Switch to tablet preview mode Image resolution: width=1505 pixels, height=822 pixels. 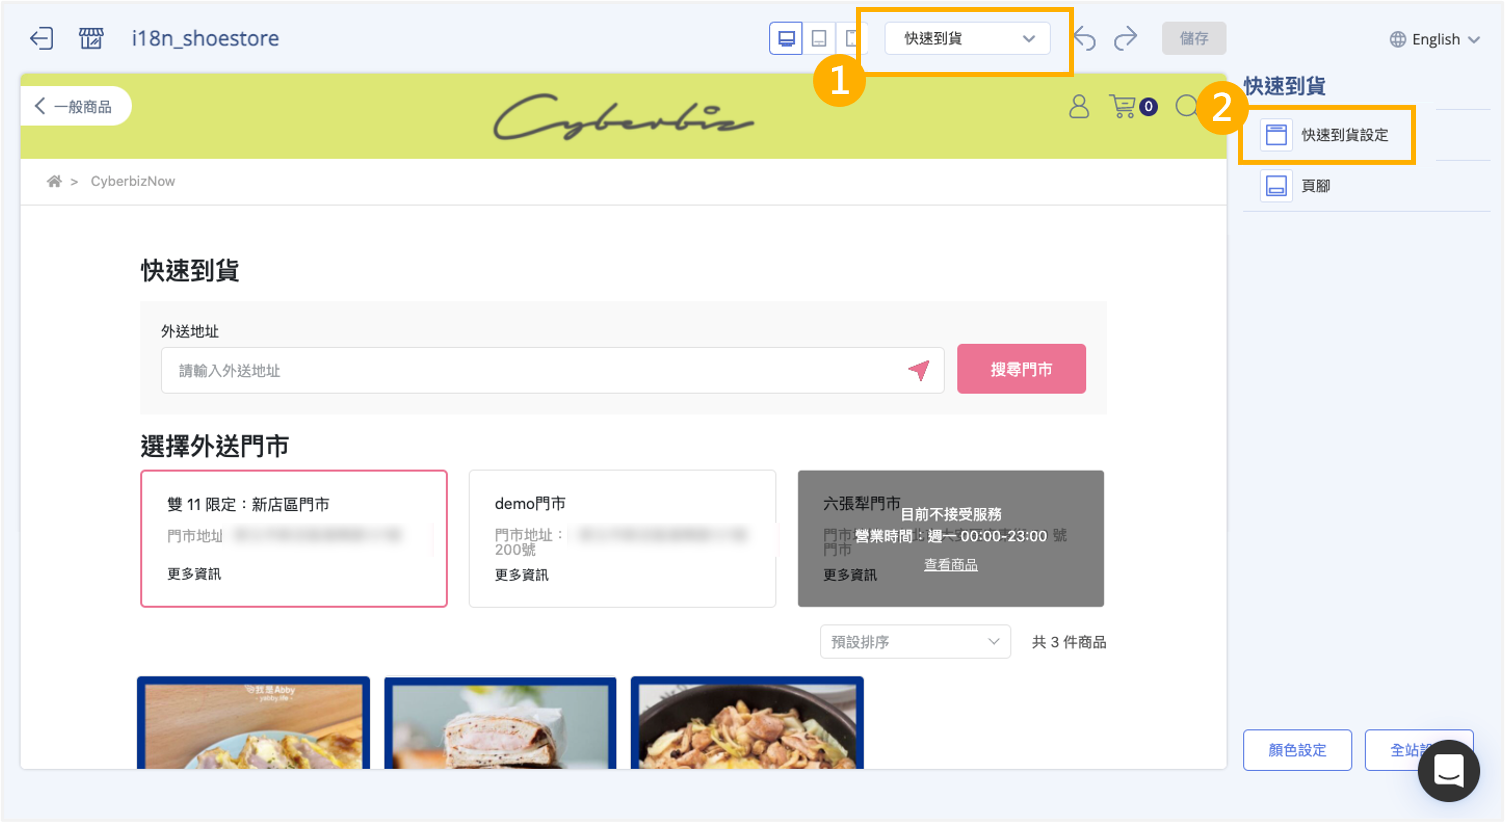819,39
